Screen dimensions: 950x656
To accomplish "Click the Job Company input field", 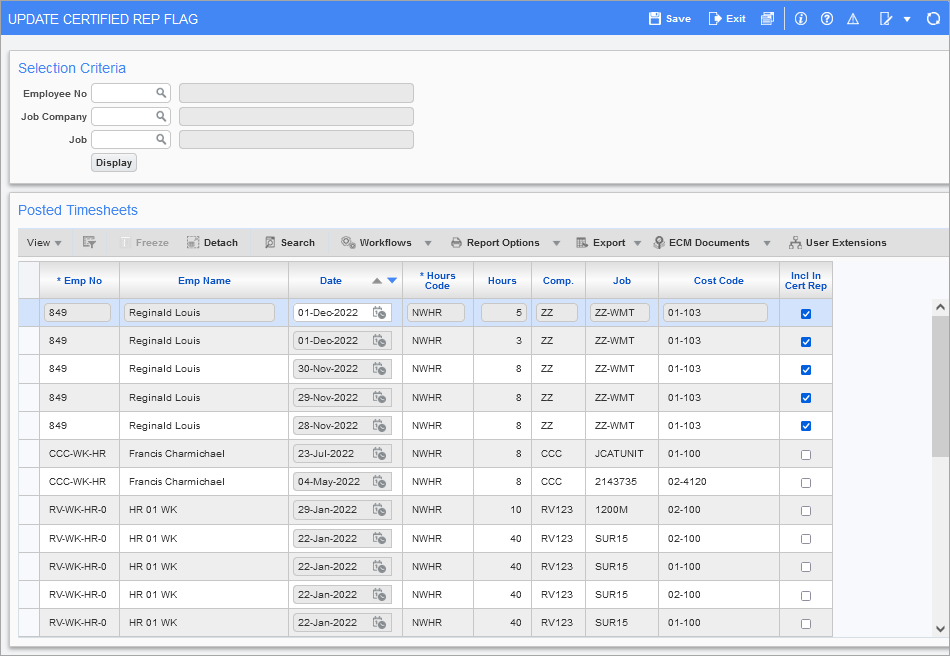I will (123, 116).
